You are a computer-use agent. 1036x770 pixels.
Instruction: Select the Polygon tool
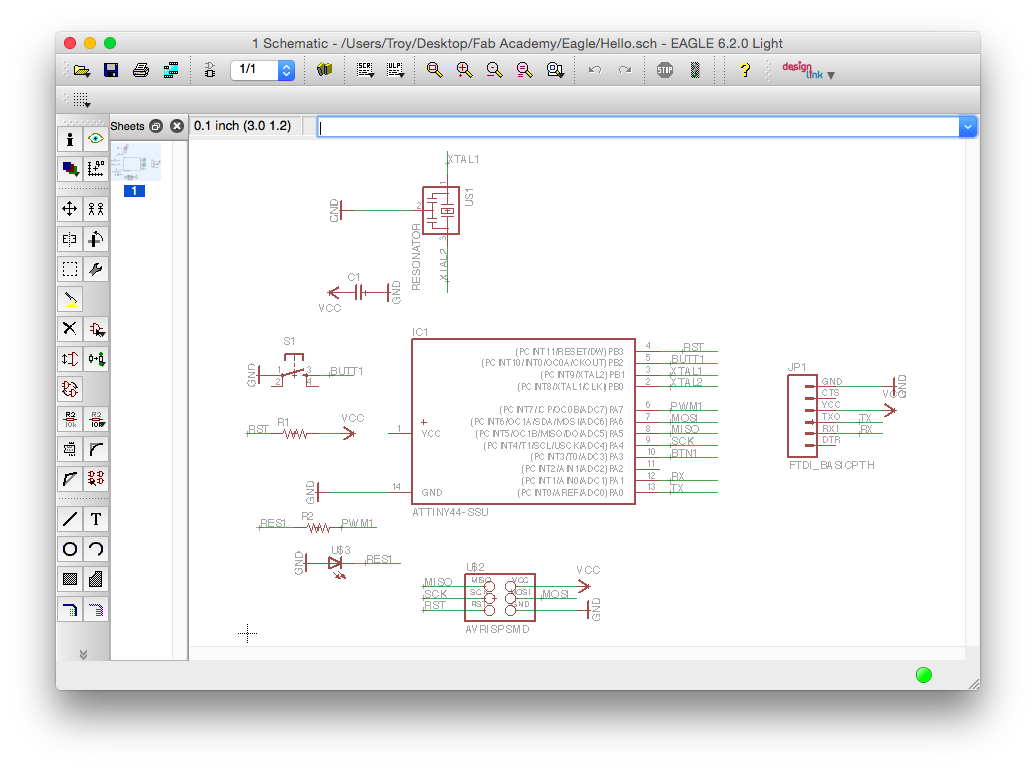click(x=96, y=580)
